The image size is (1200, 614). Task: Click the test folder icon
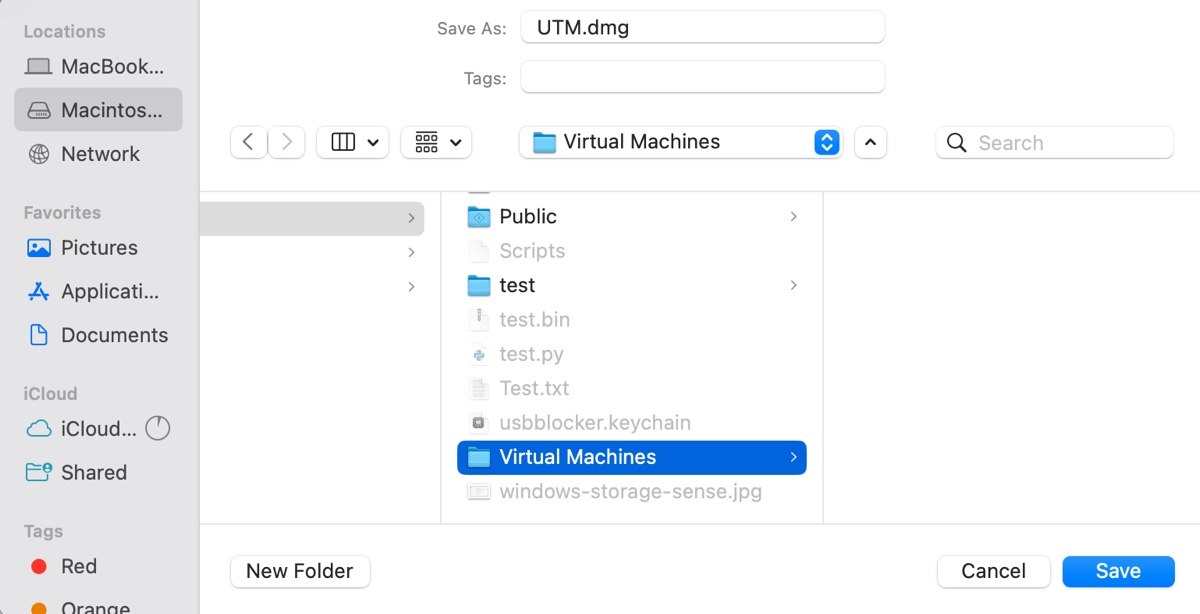[479, 285]
